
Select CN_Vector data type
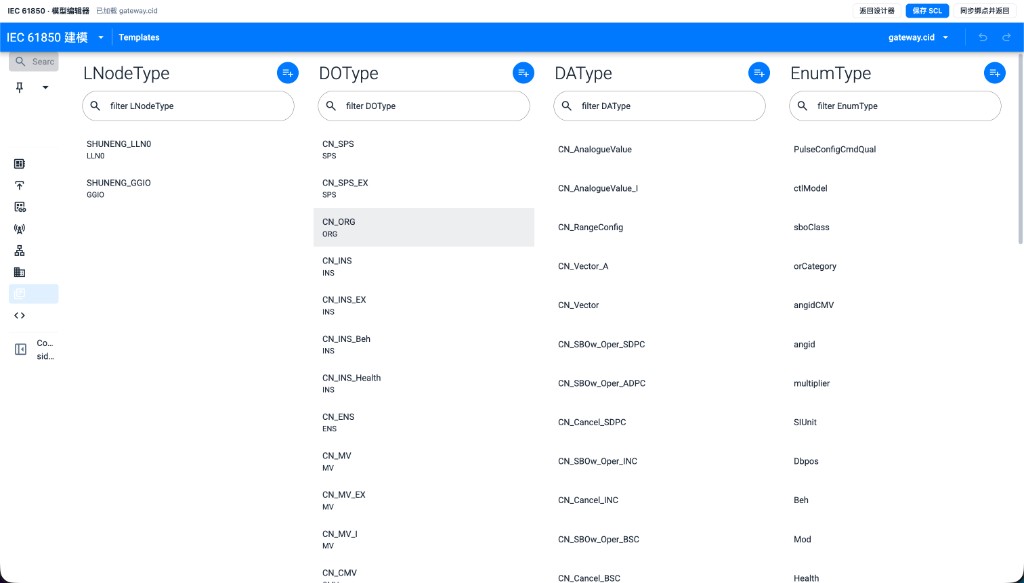[x=660, y=306]
